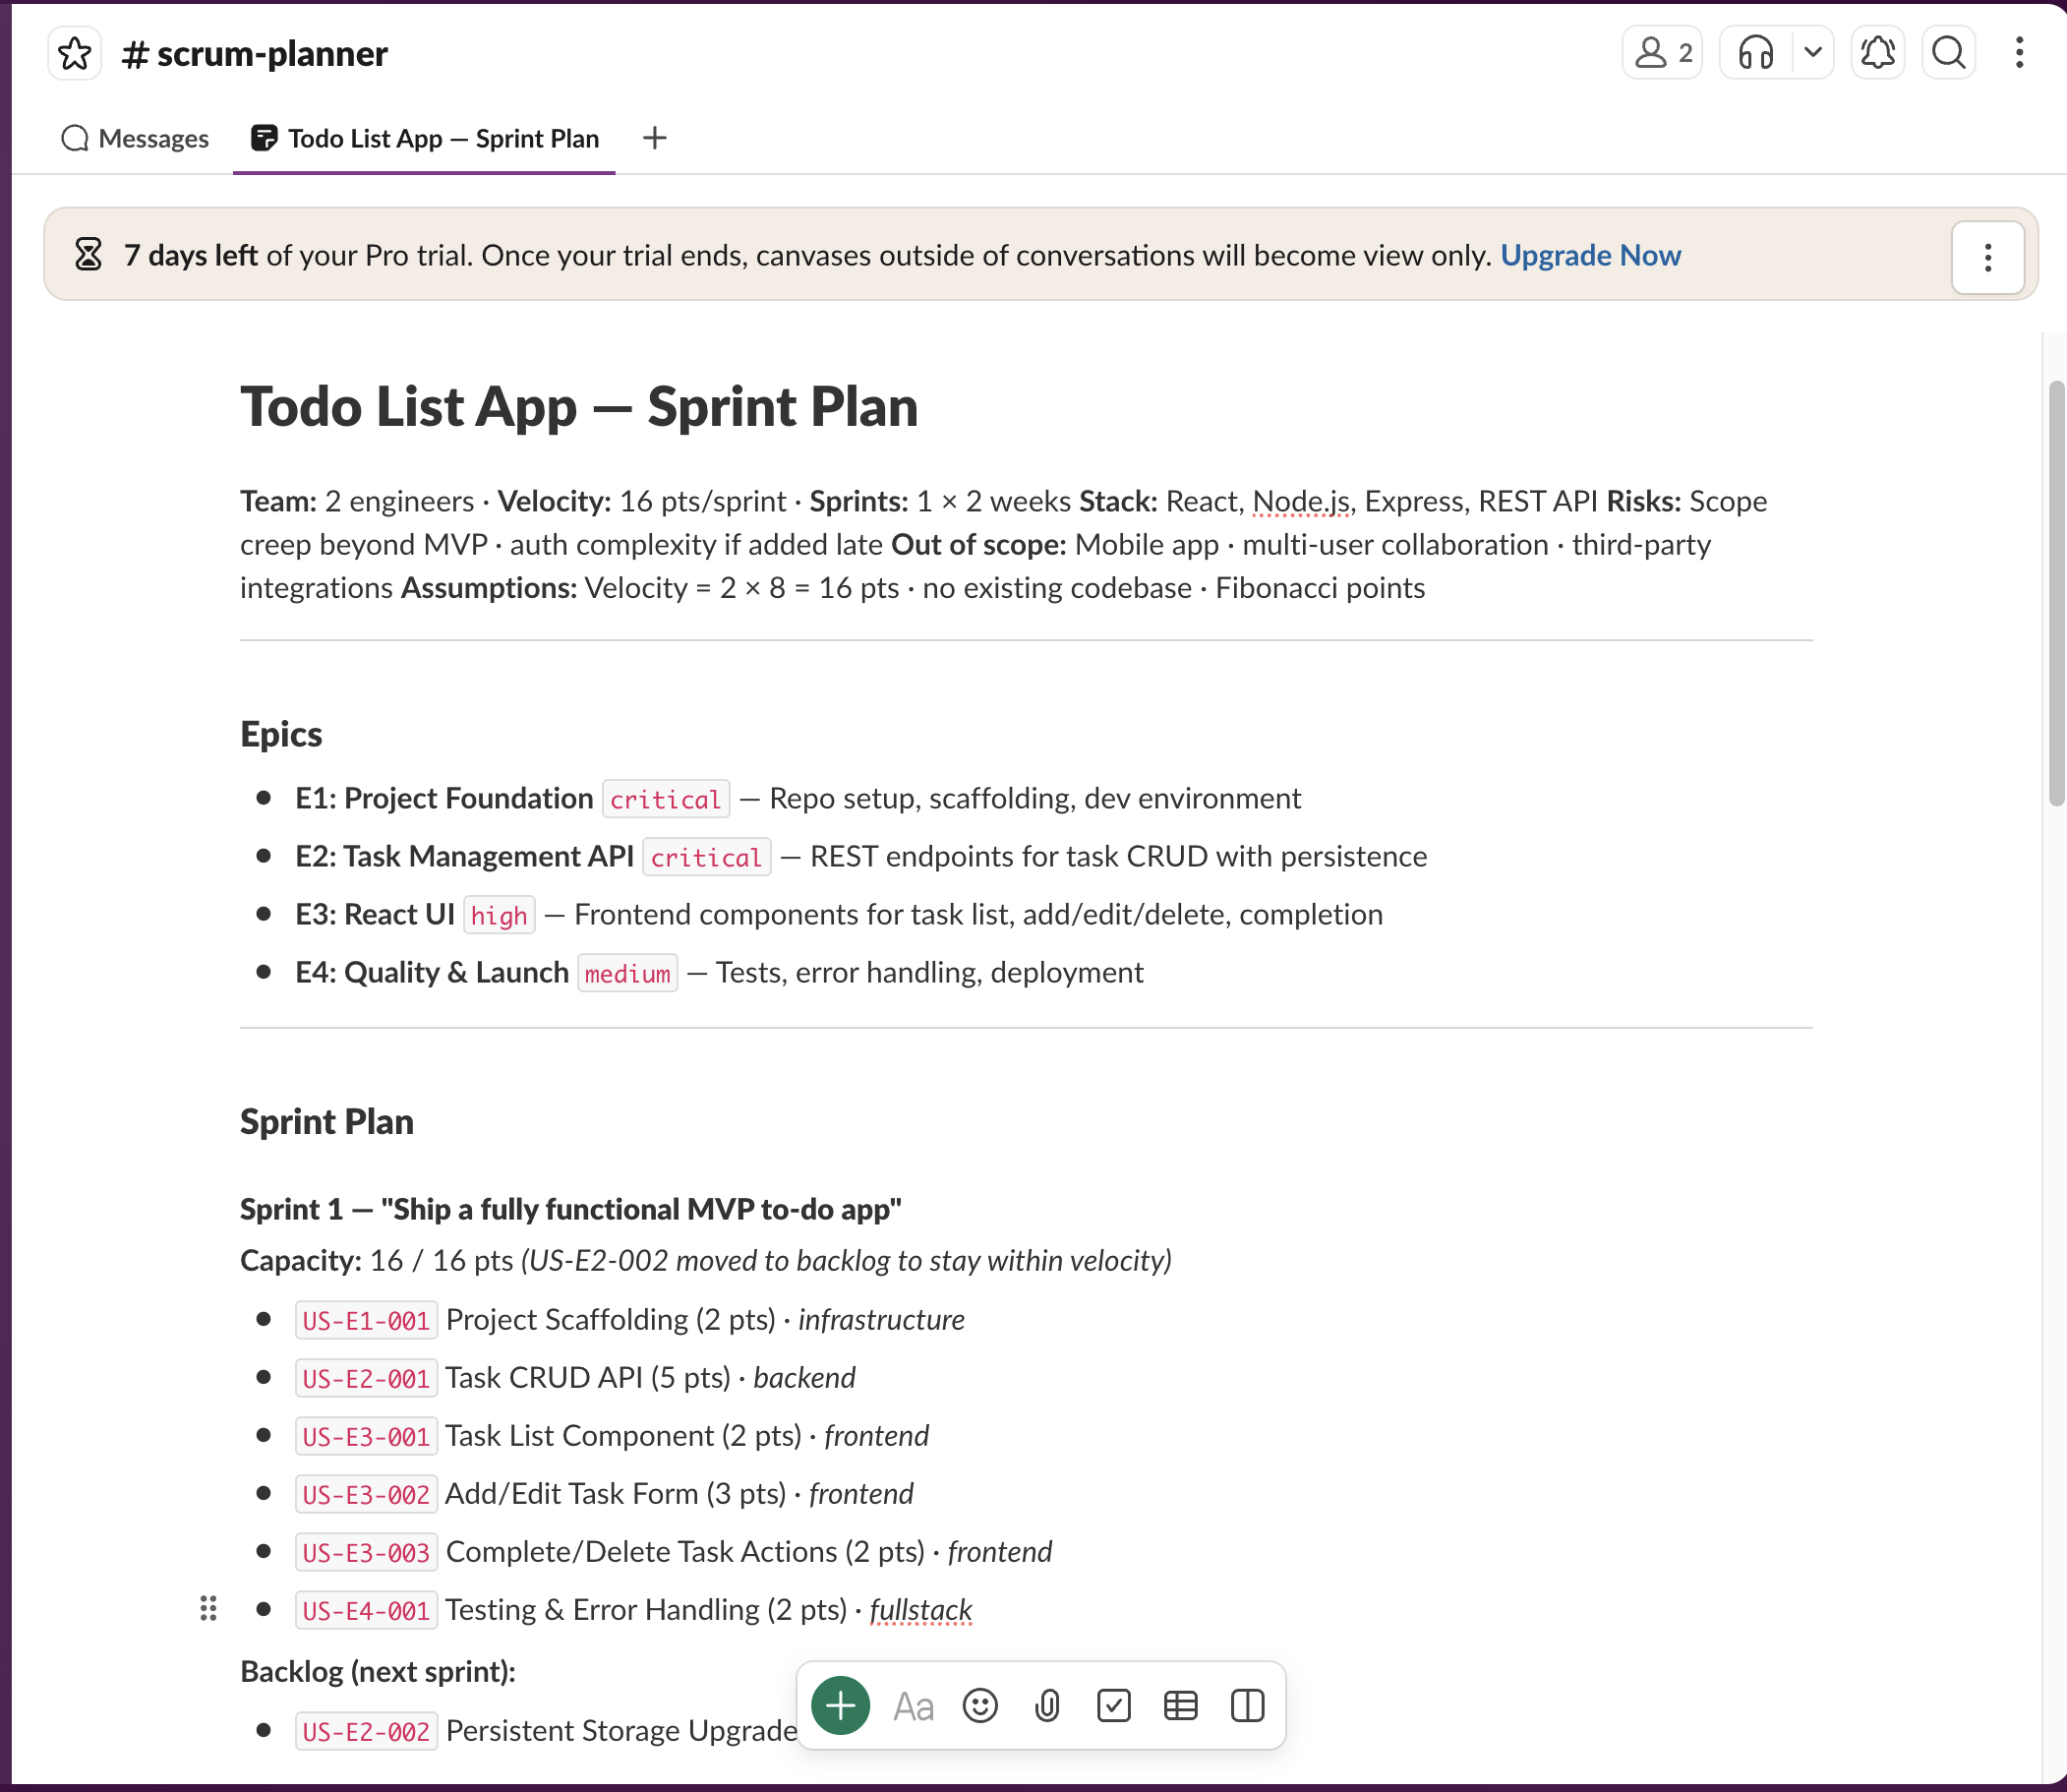Open notification preferences bell icon
The height and width of the screenshot is (1792, 2067).
click(1878, 53)
